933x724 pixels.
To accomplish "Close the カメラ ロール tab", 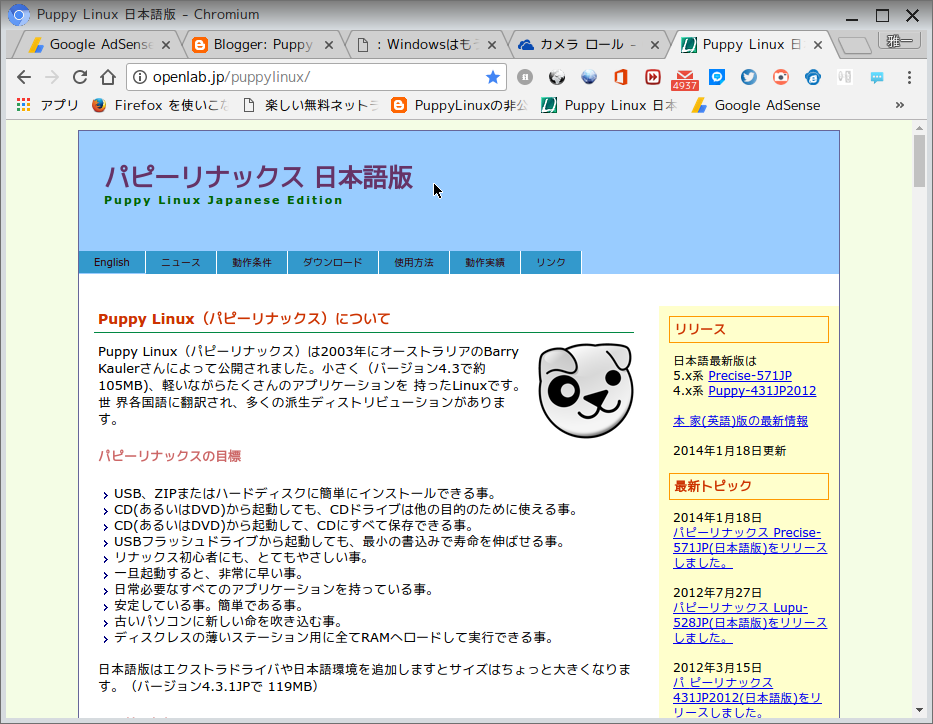I will pos(655,45).
